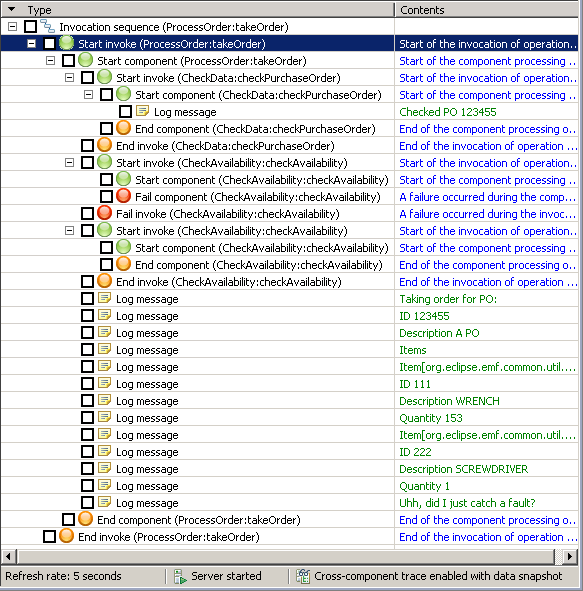The height and width of the screenshot is (591, 583).
Task: Click note icon of 'ID 123455' log message
Action: point(104,315)
